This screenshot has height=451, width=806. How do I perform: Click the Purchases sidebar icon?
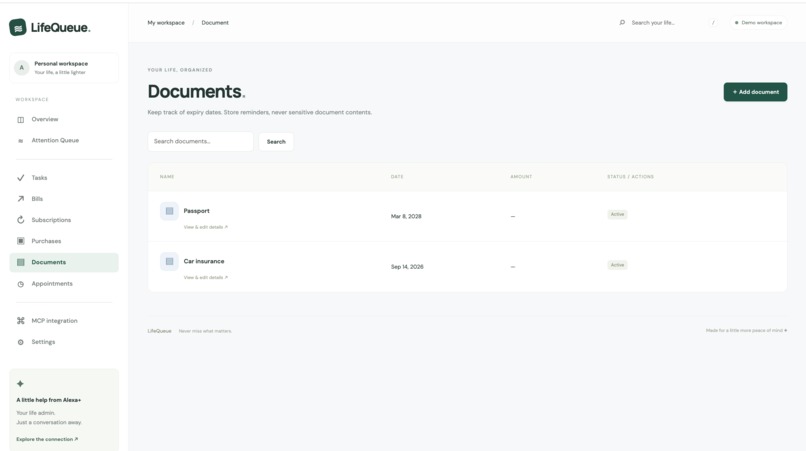[21, 241]
